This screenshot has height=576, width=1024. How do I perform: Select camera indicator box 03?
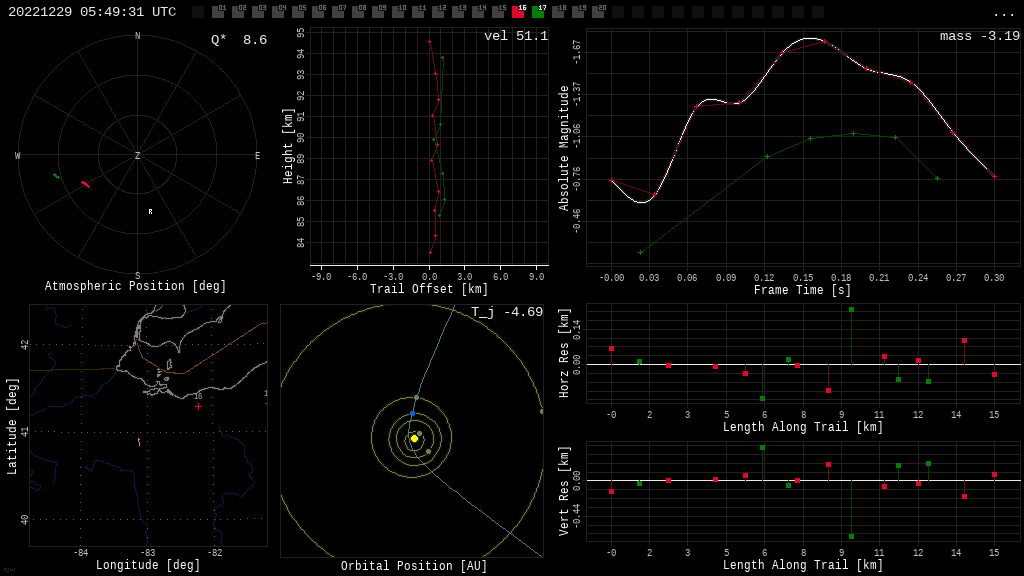click(258, 12)
